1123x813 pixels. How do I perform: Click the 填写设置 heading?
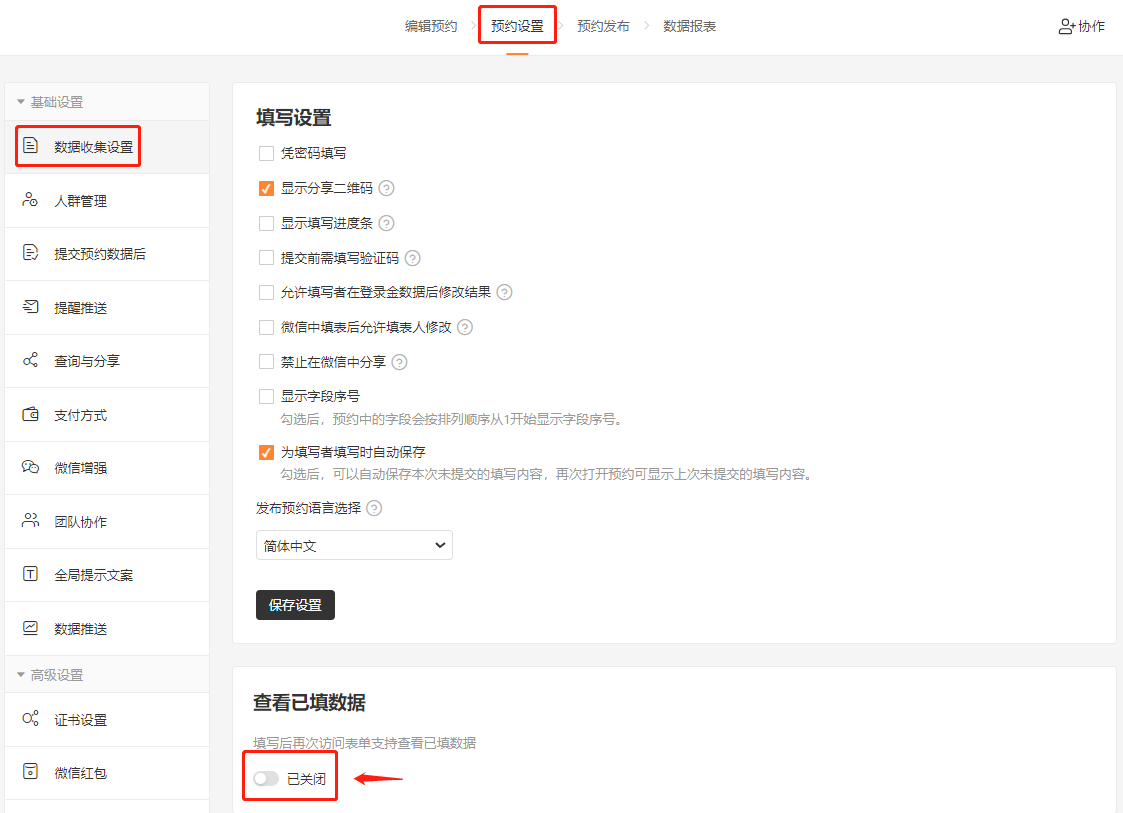[x=294, y=117]
